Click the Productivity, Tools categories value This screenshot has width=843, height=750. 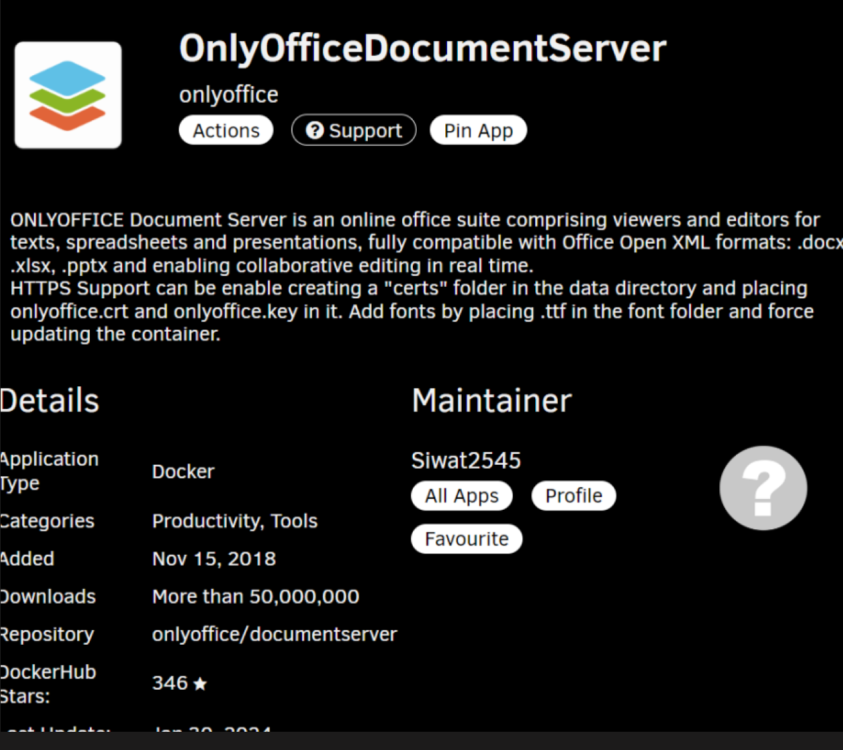click(234, 521)
